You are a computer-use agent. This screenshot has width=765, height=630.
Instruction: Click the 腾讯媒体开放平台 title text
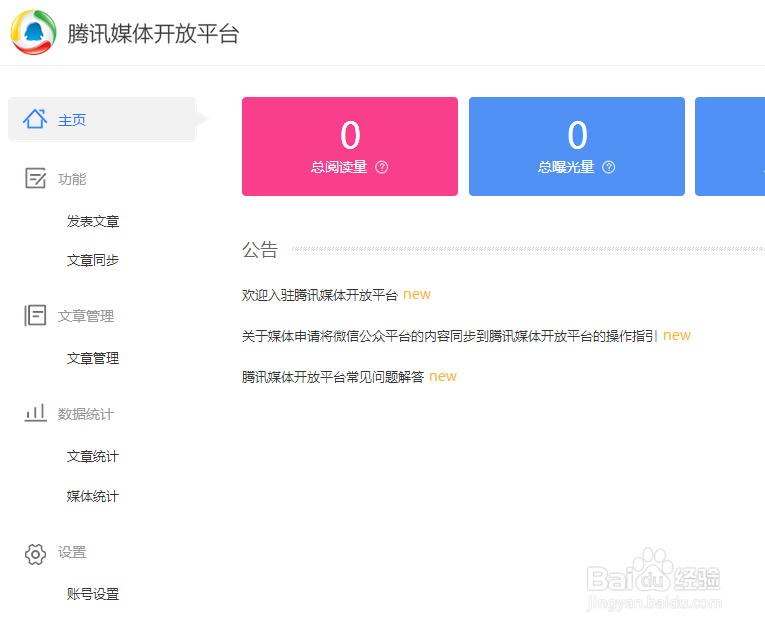(x=153, y=34)
